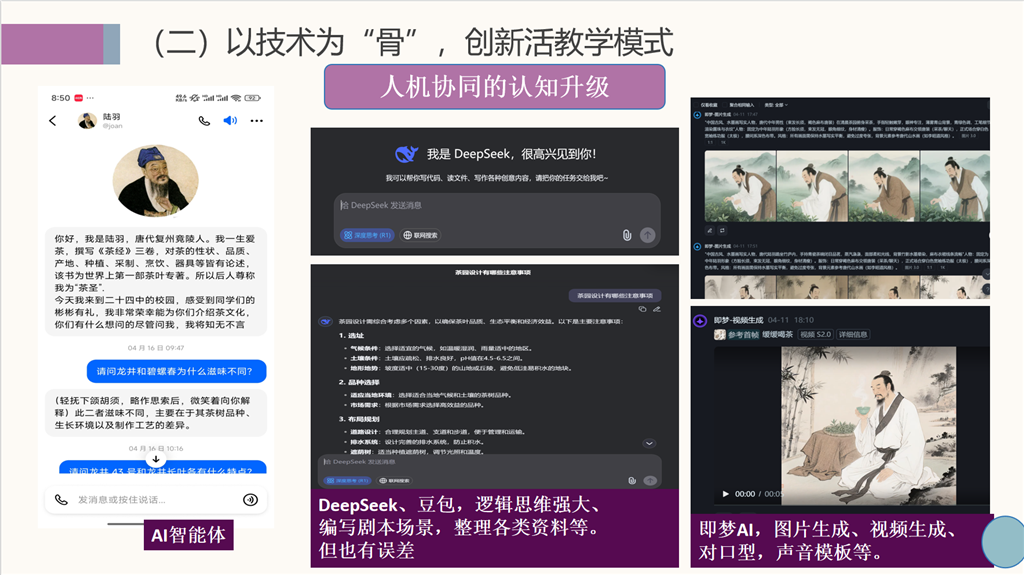Toggle 深度思考 (R1) on the DeepSeek welcome screen
The height and width of the screenshot is (575, 1024).
(367, 235)
